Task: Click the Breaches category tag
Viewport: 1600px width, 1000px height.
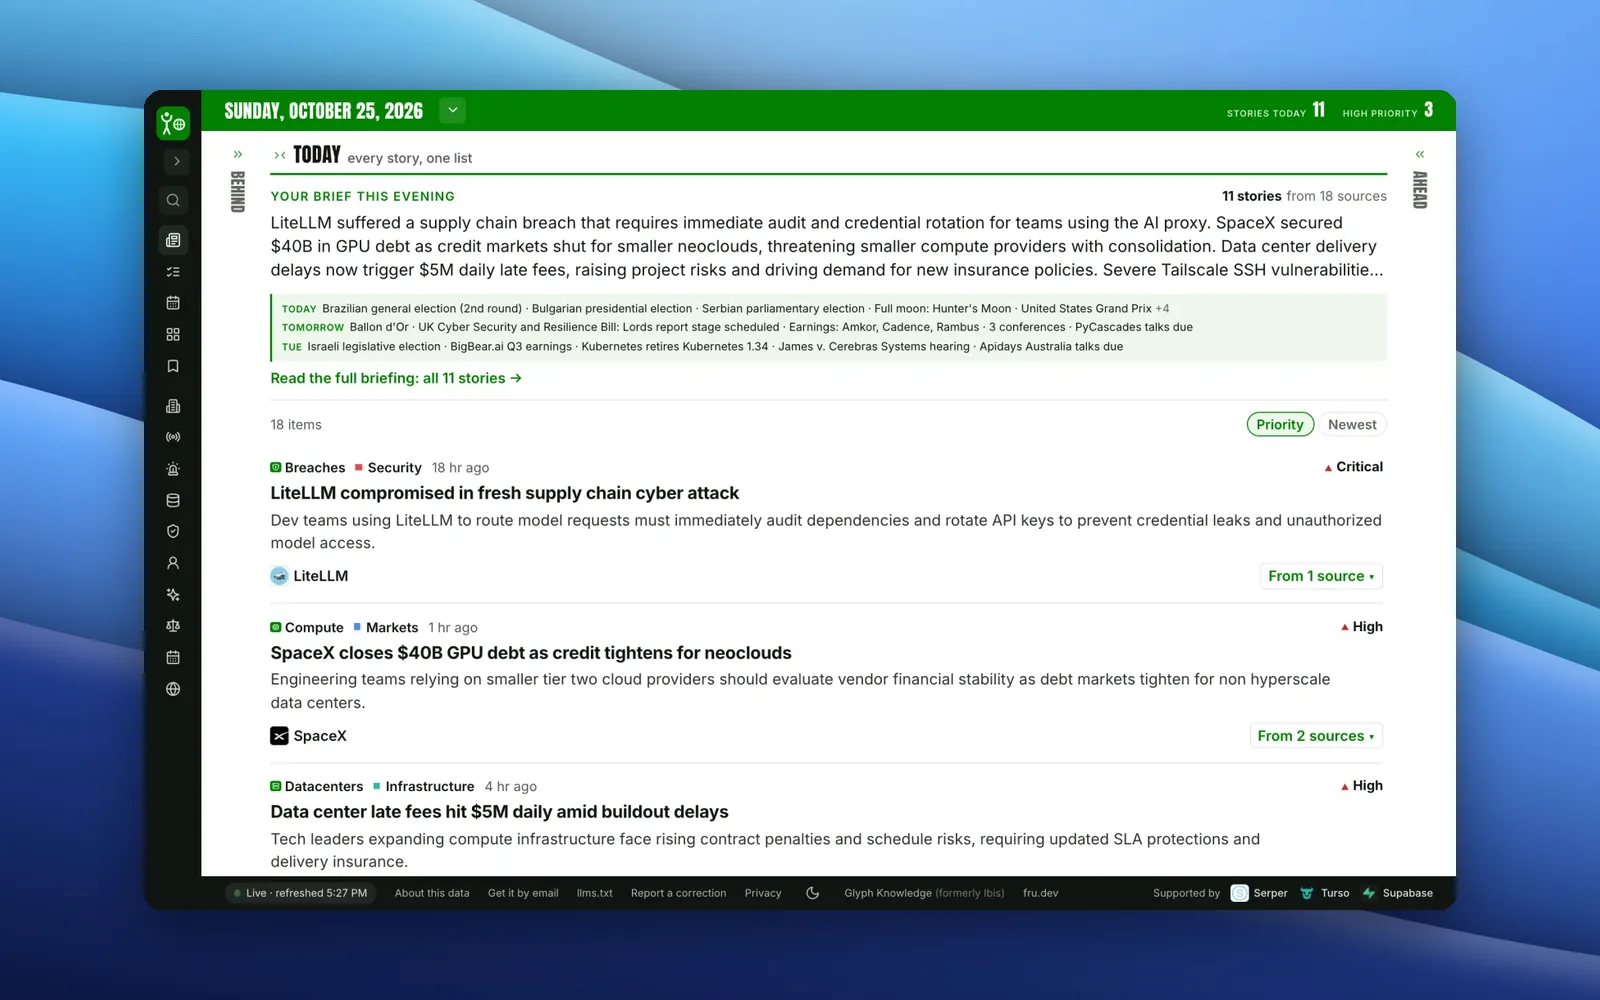Action: click(x=308, y=467)
